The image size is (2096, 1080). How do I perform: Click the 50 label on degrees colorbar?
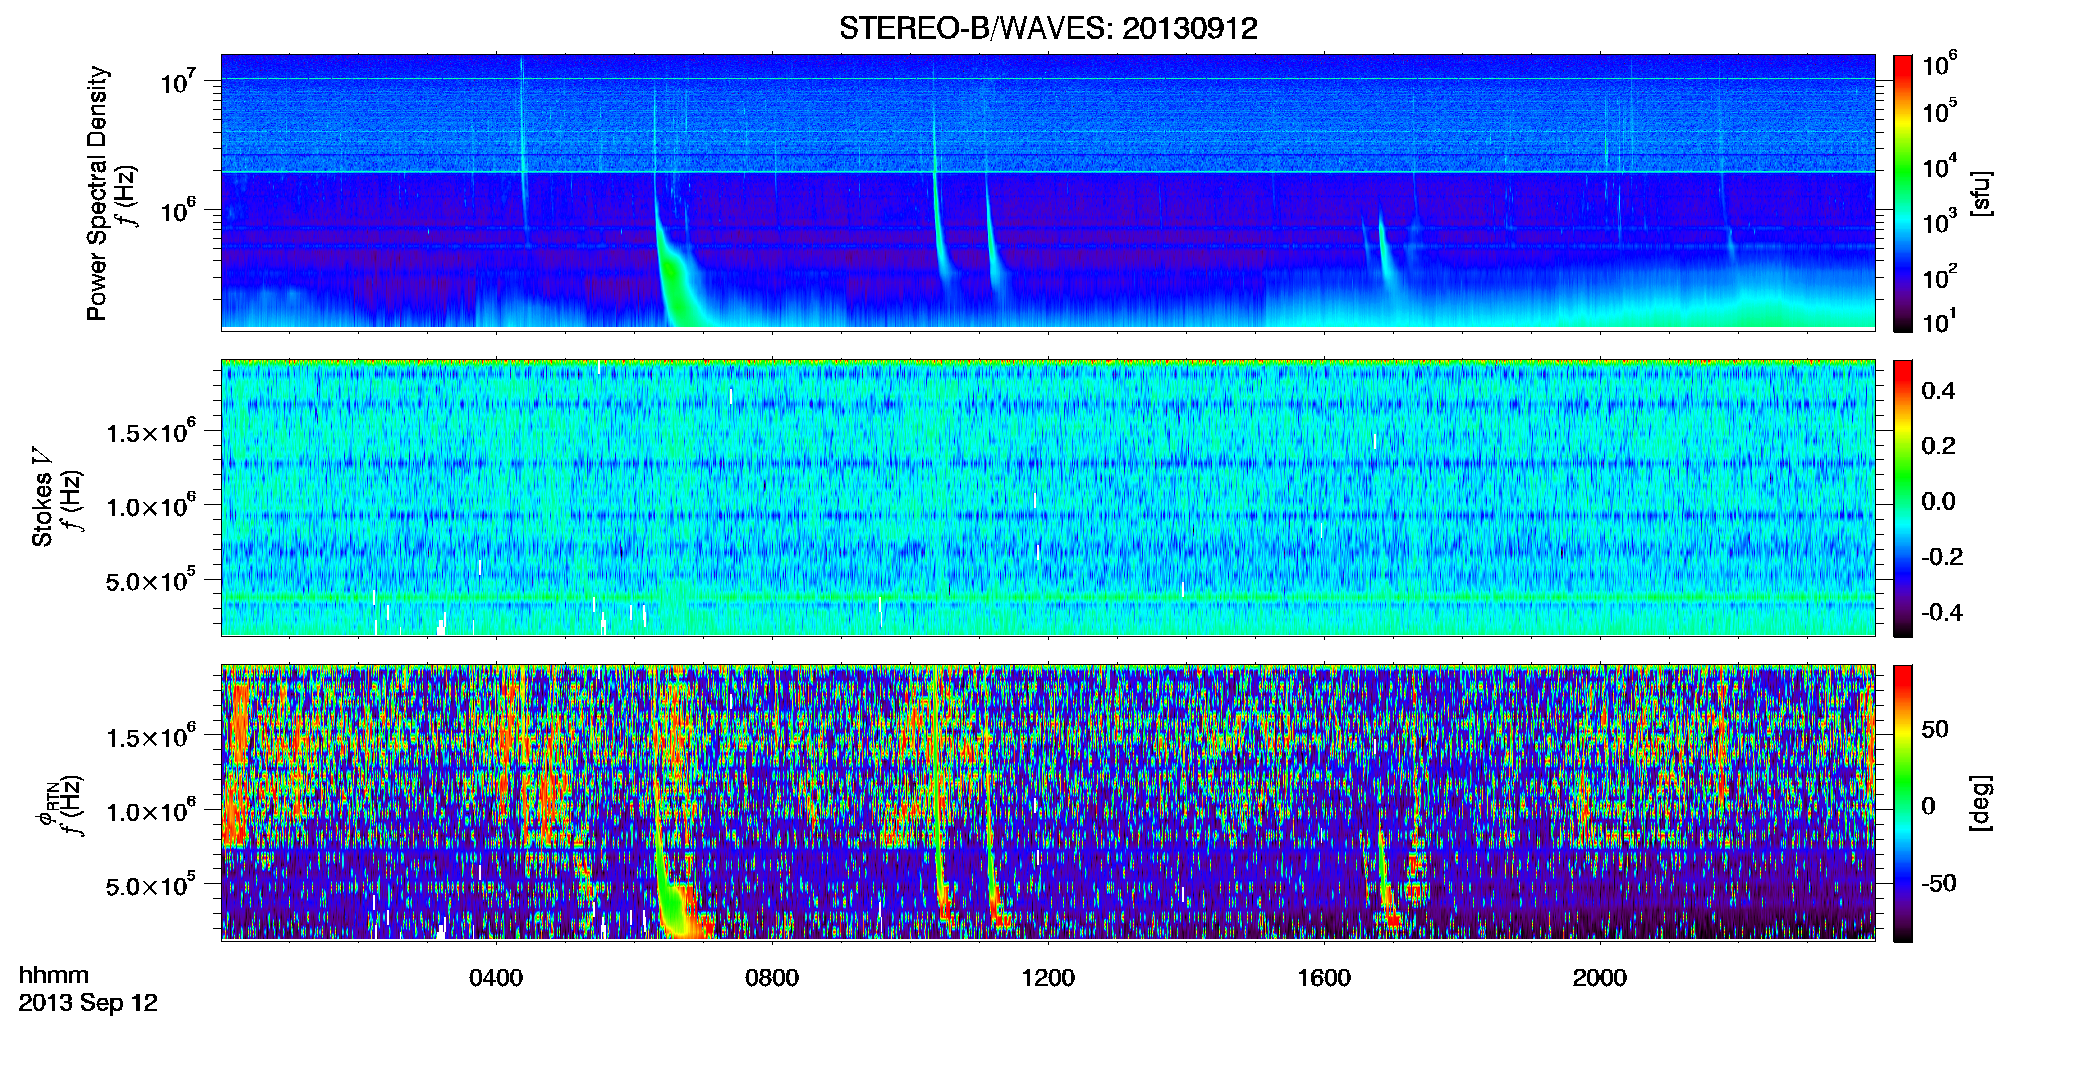[x=1935, y=729]
